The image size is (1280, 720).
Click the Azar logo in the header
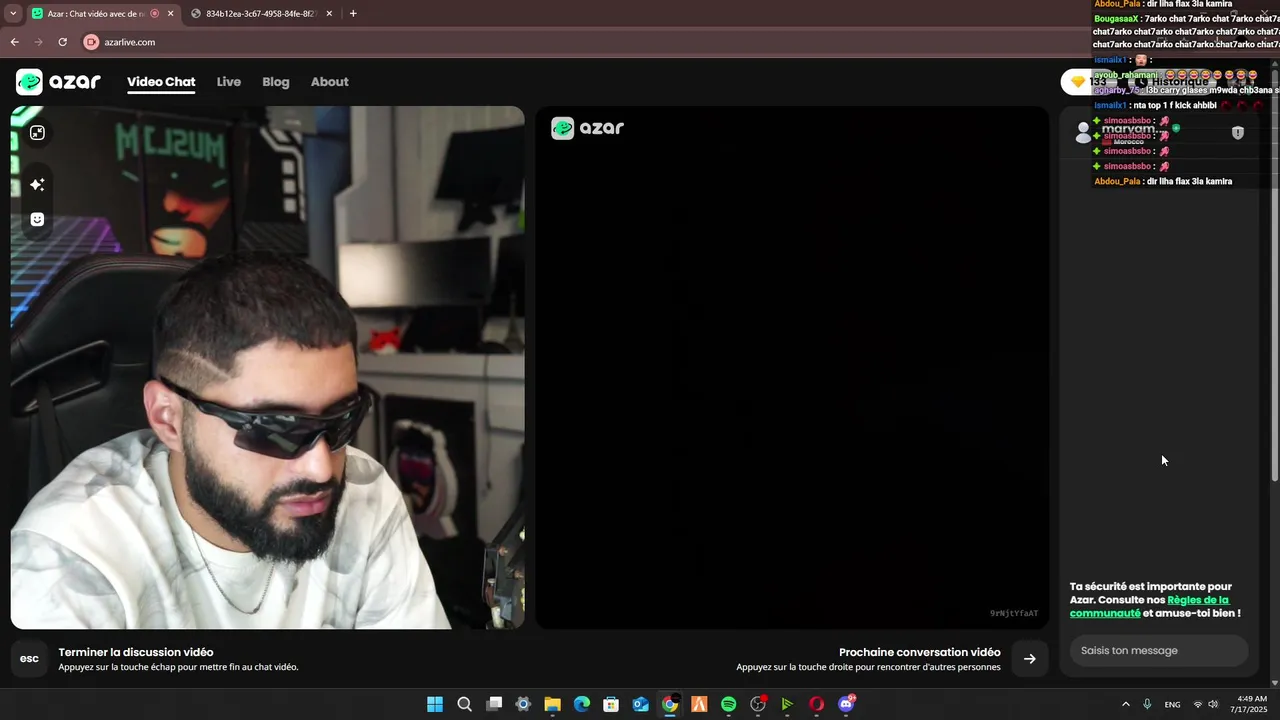coord(58,82)
